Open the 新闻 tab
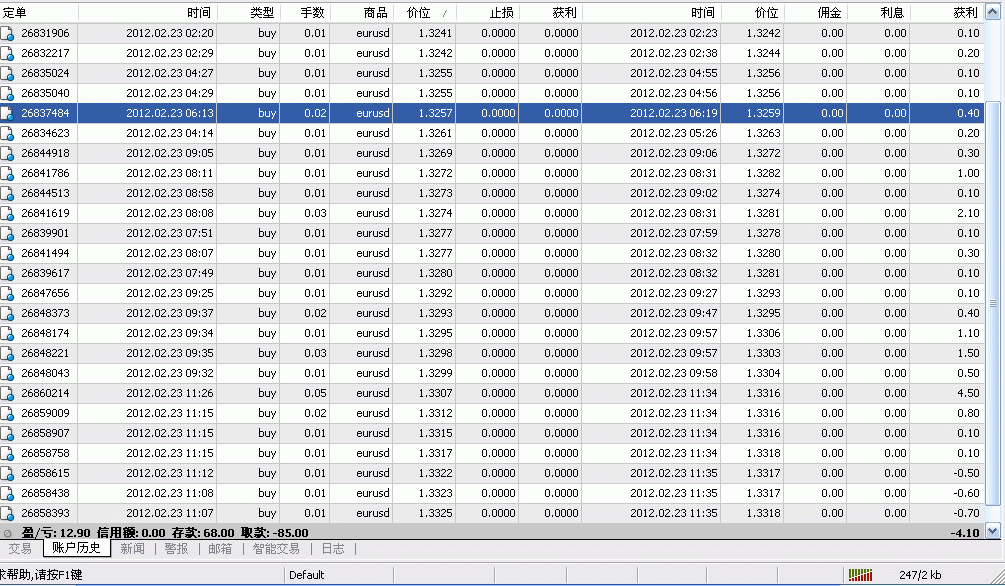 133,549
